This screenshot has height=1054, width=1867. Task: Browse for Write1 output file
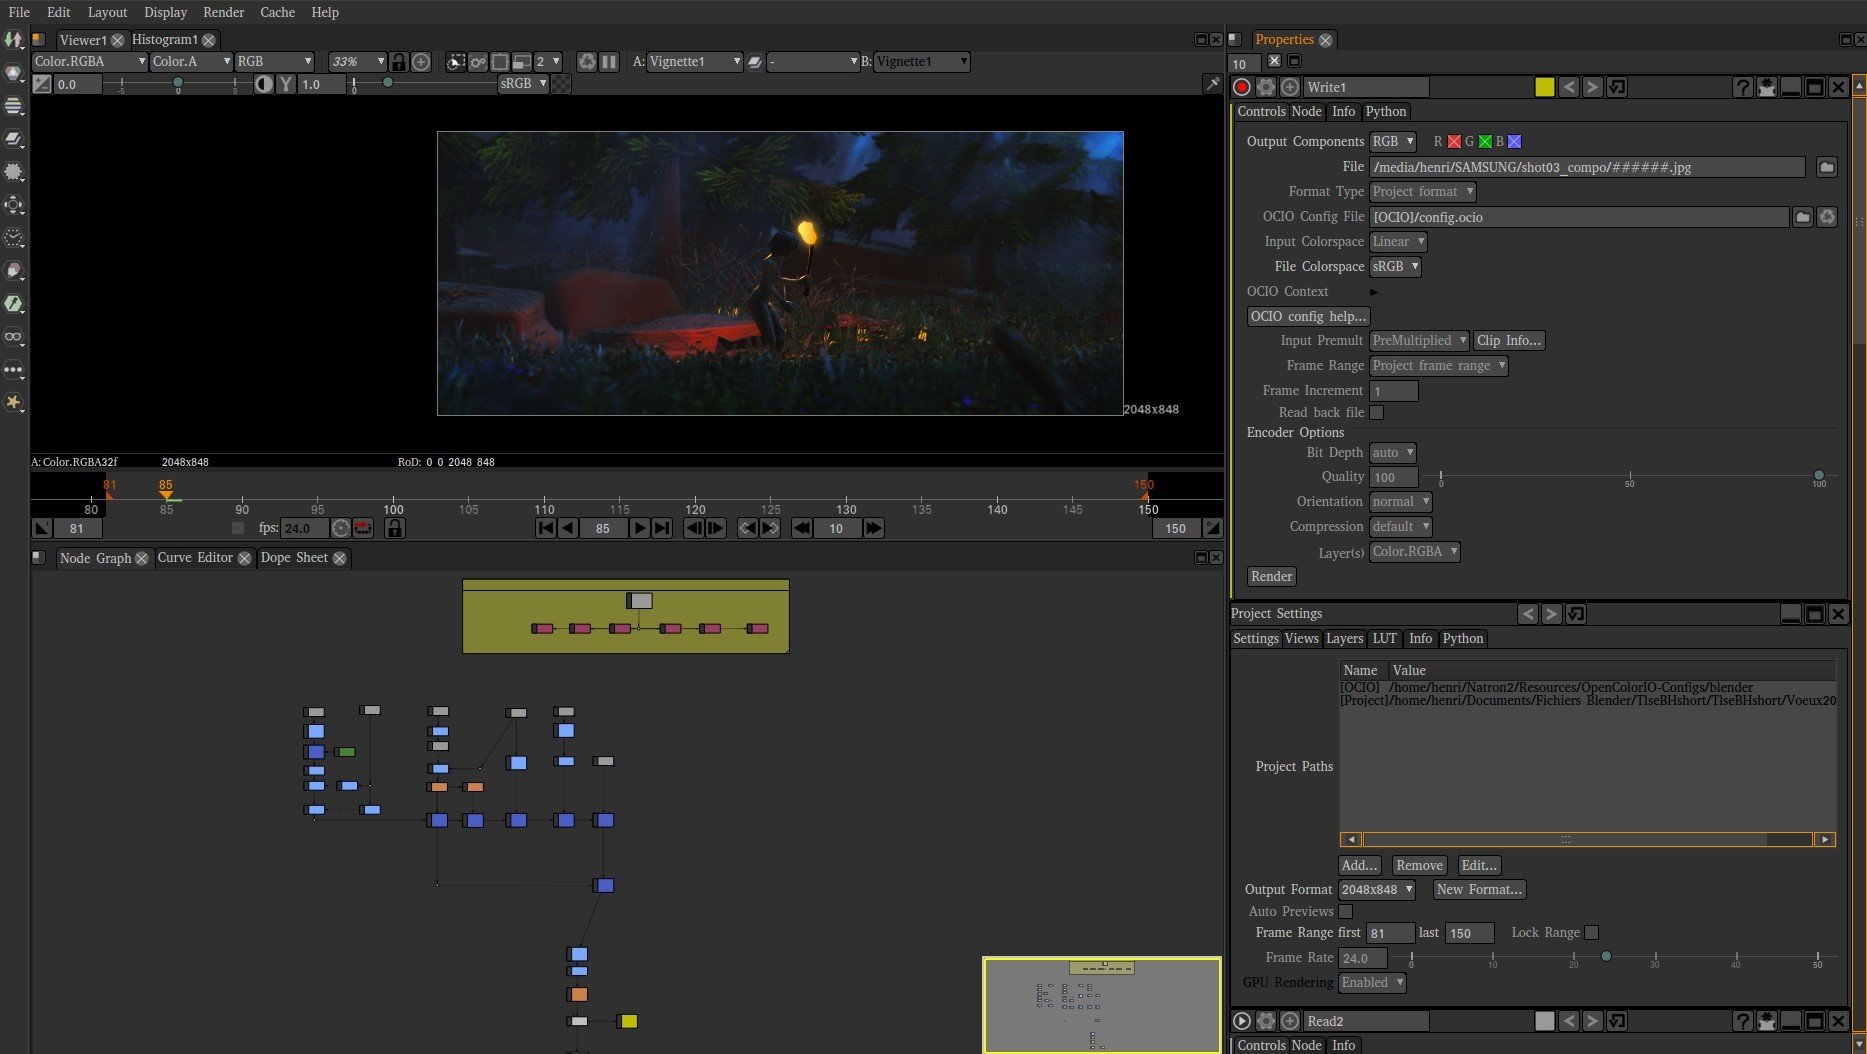[1827, 167]
